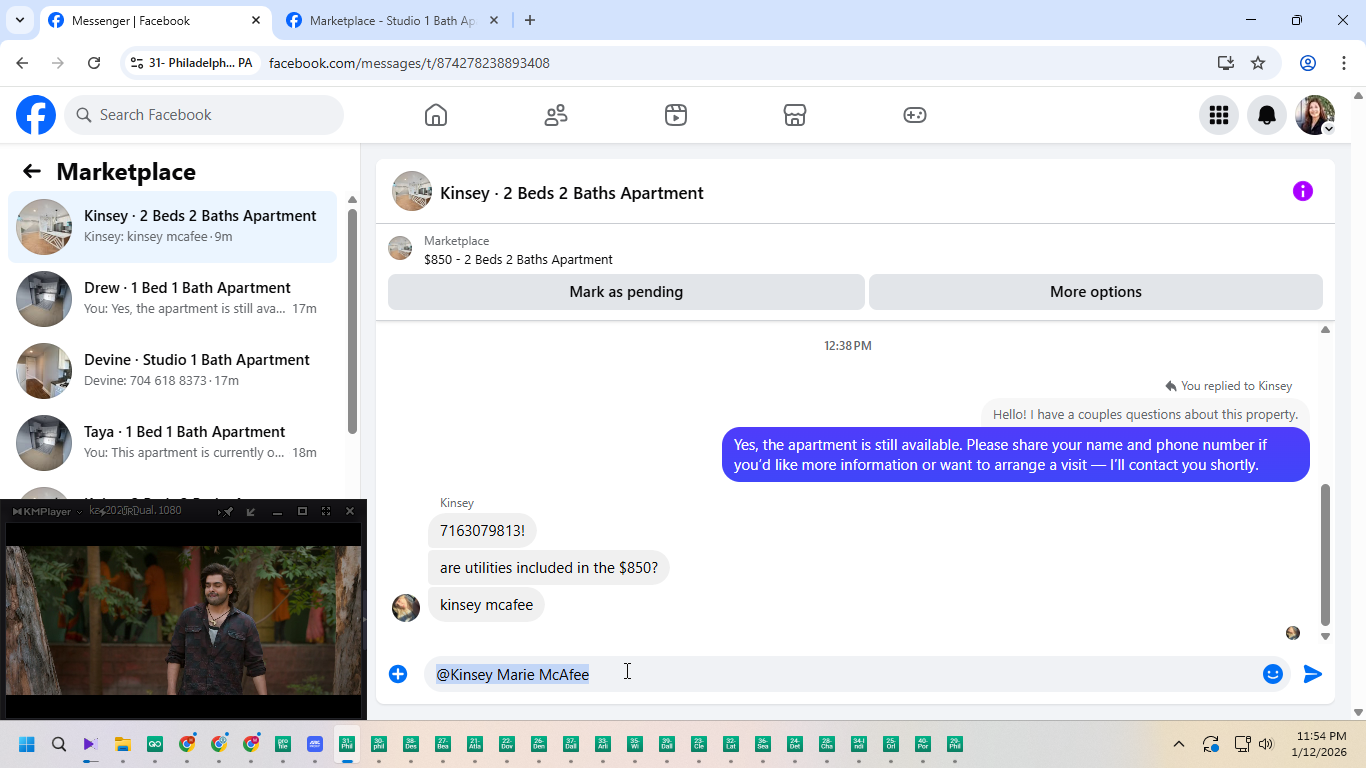The width and height of the screenshot is (1366, 768).
Task: Close the Marketplace - Studio 1 Bath tab
Action: pyautogui.click(x=494, y=20)
